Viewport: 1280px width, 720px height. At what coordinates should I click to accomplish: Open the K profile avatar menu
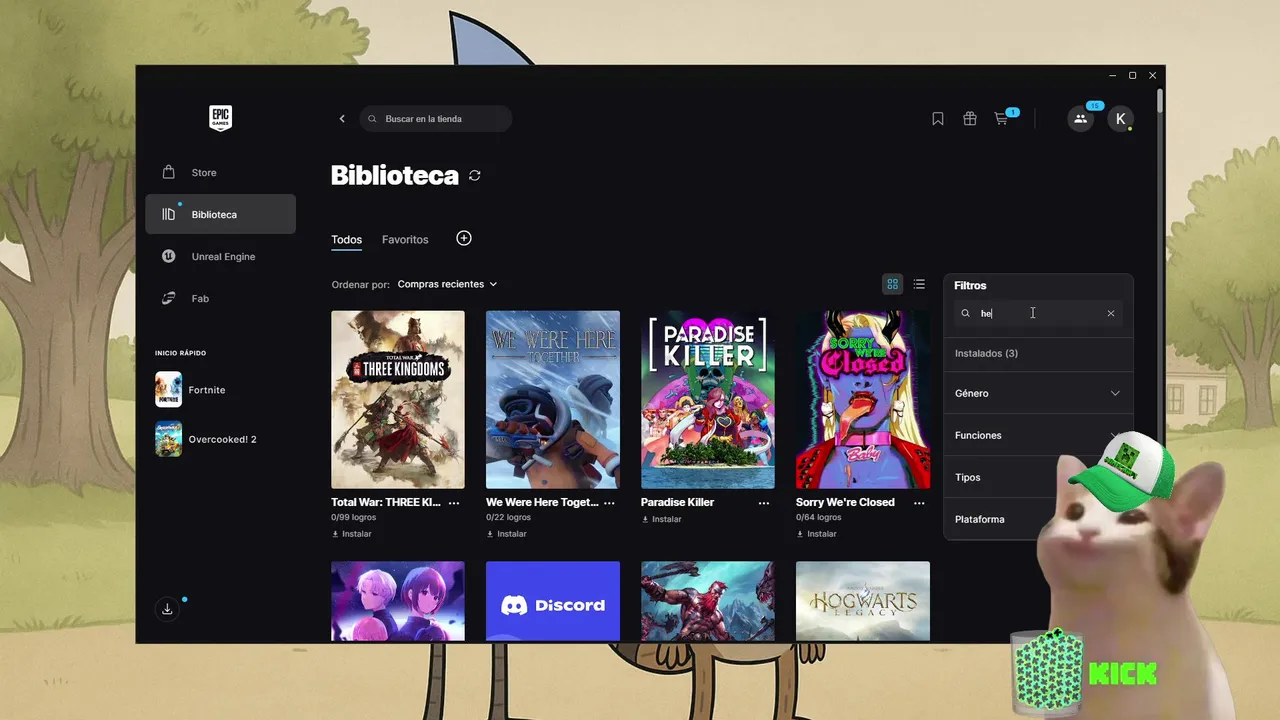[1121, 119]
